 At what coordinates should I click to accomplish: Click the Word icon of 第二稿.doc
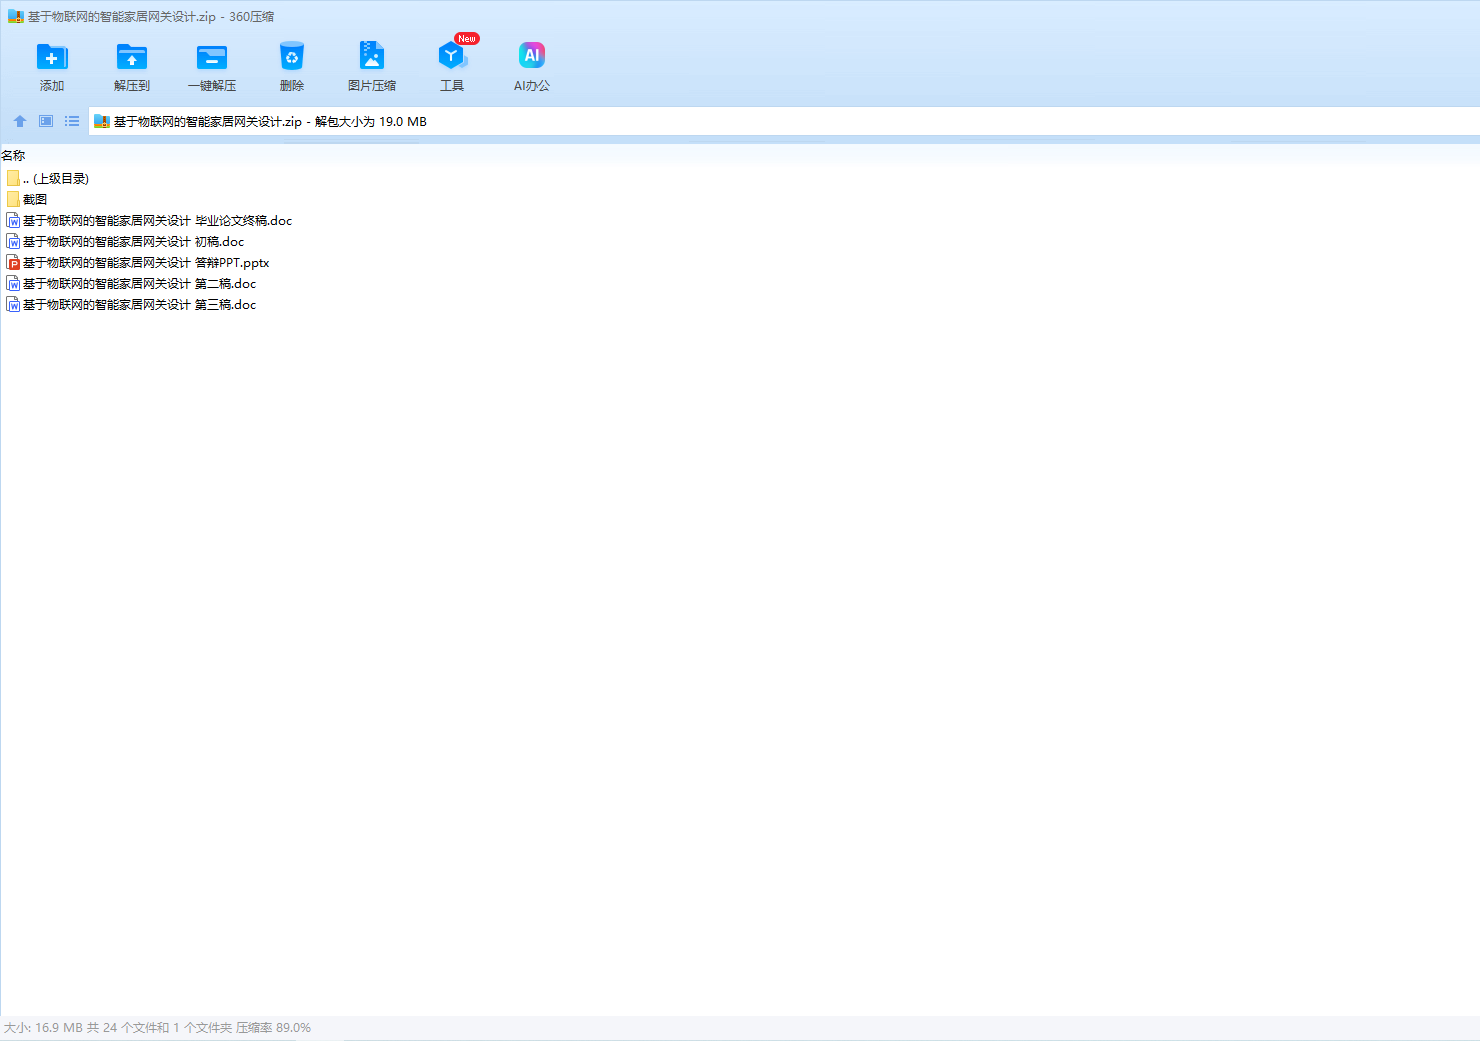tap(13, 283)
